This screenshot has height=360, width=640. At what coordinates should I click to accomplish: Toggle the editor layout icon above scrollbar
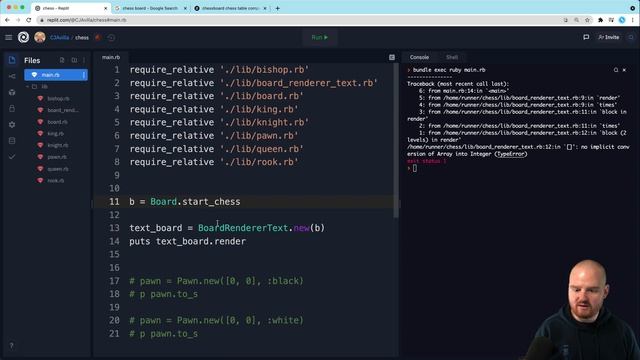coord(392,57)
